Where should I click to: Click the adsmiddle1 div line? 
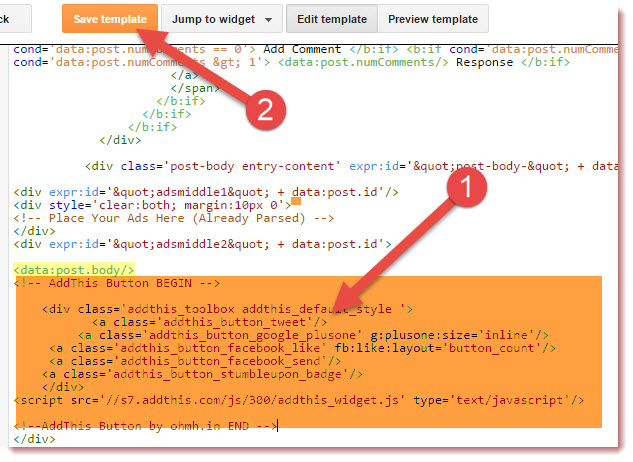point(206,192)
